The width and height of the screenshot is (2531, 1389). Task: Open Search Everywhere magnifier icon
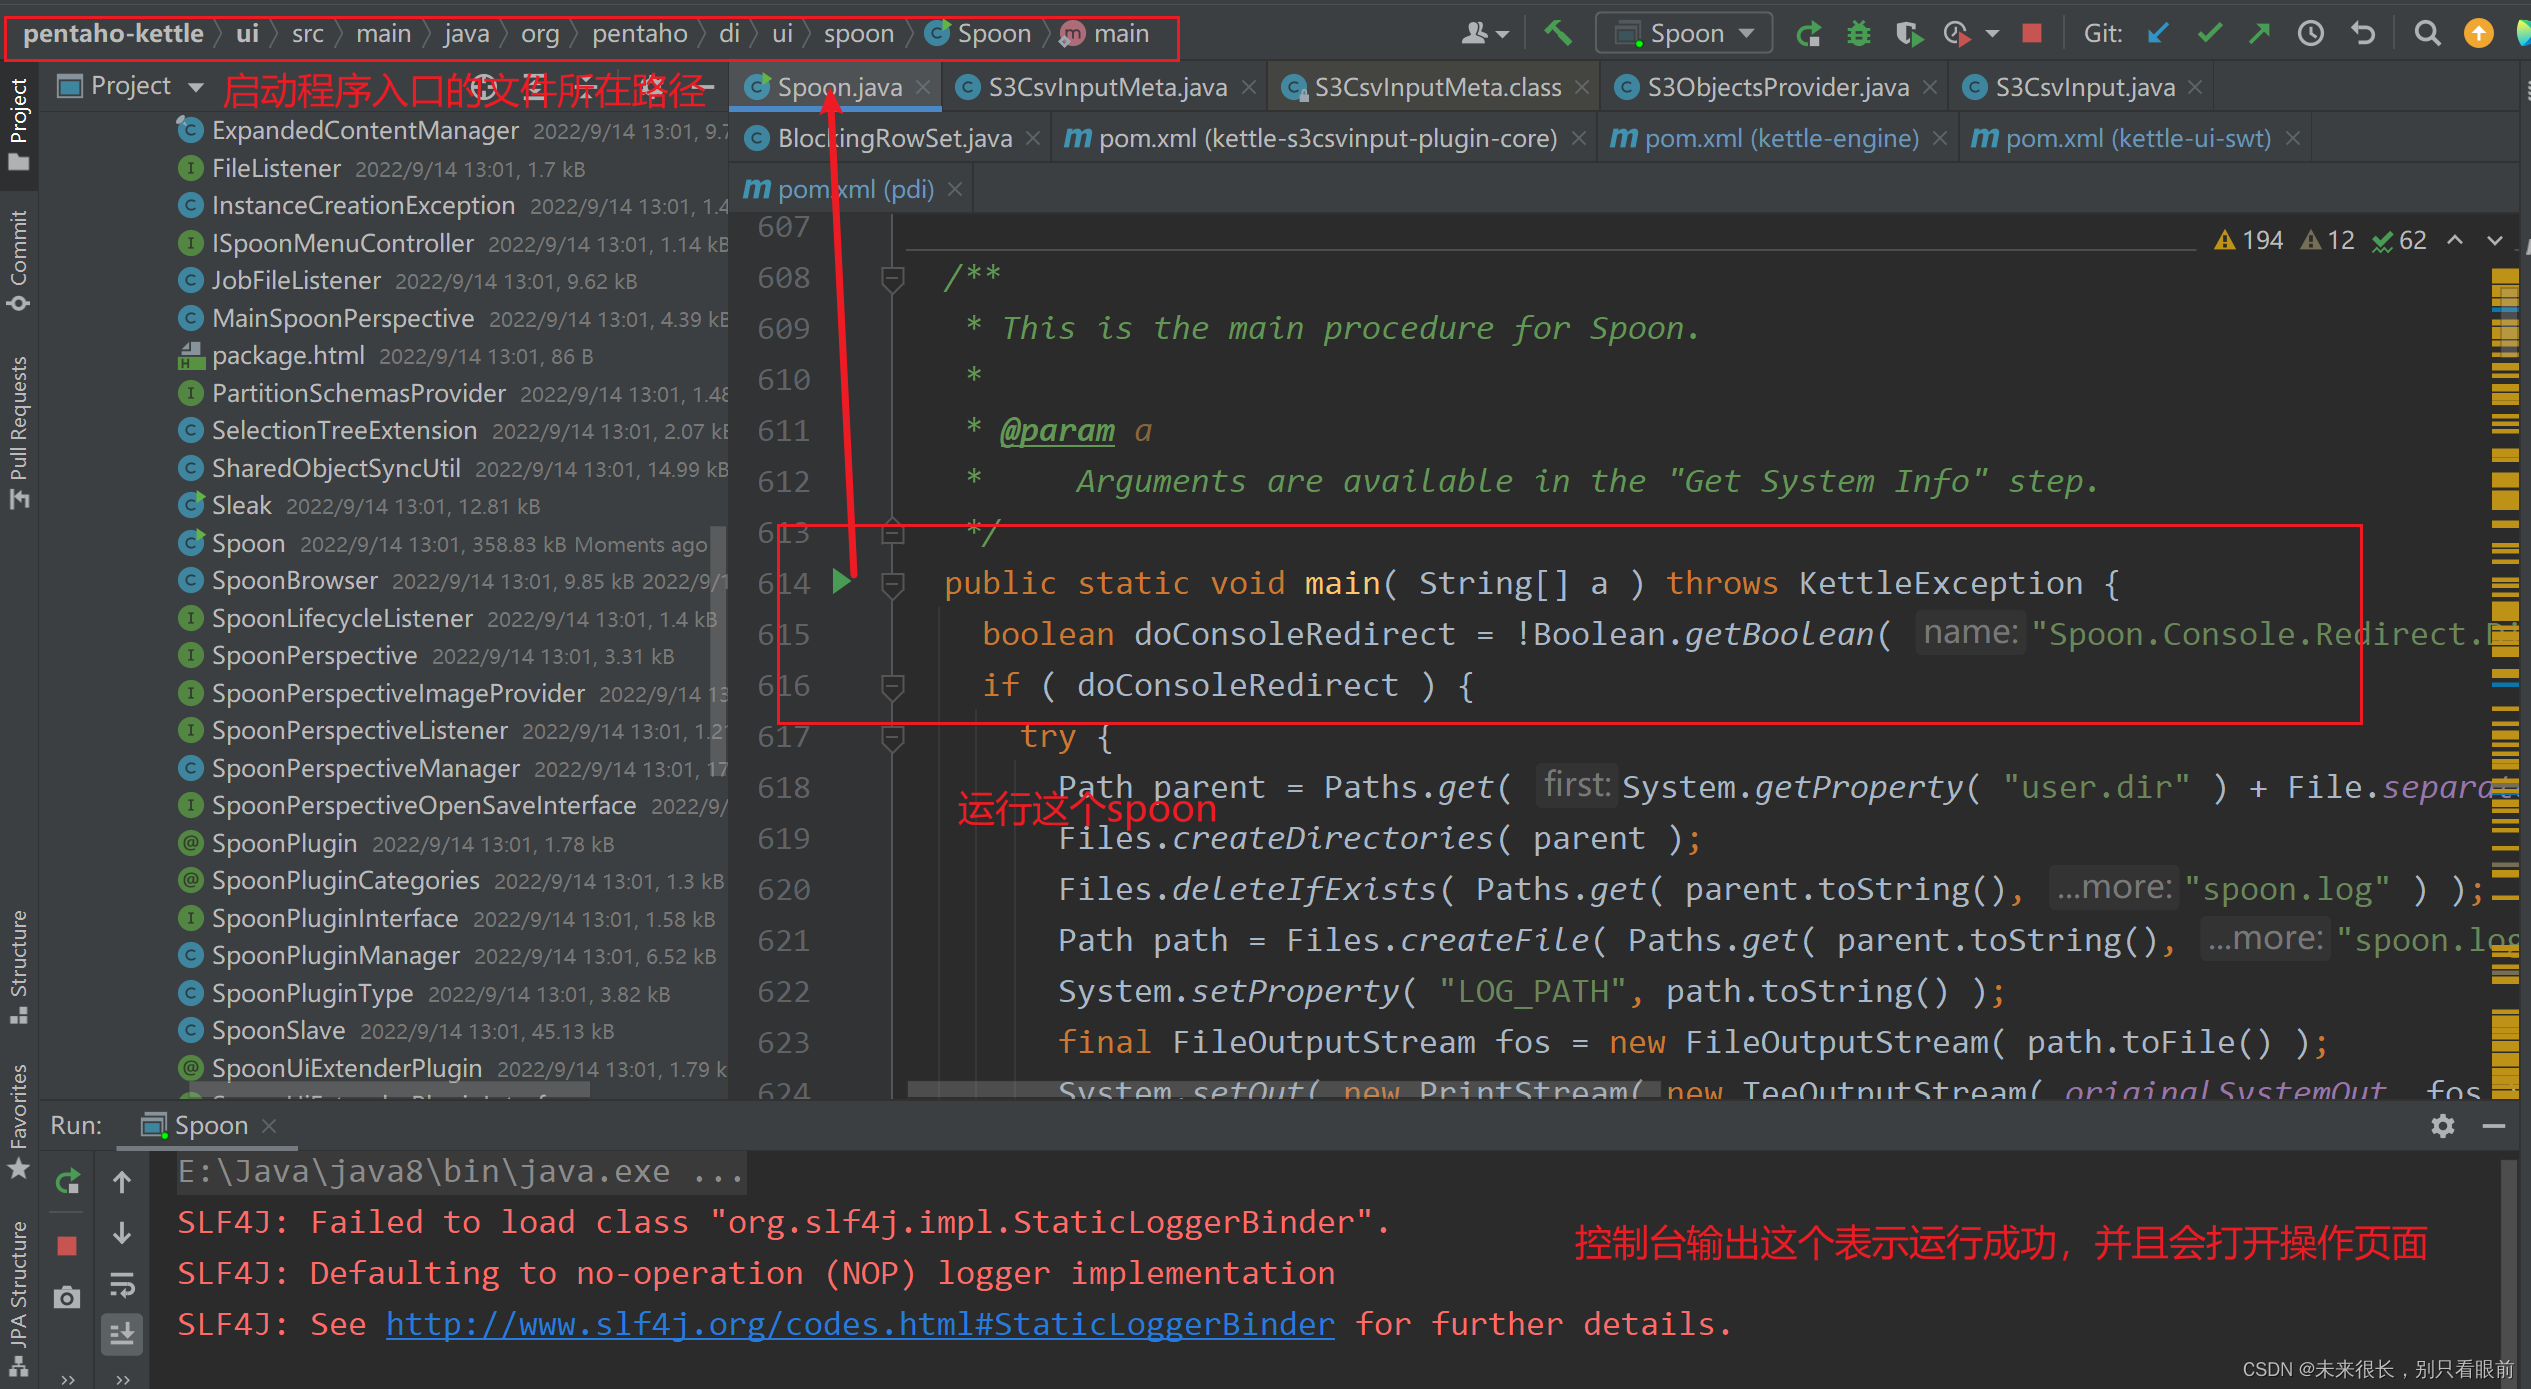2427,33
